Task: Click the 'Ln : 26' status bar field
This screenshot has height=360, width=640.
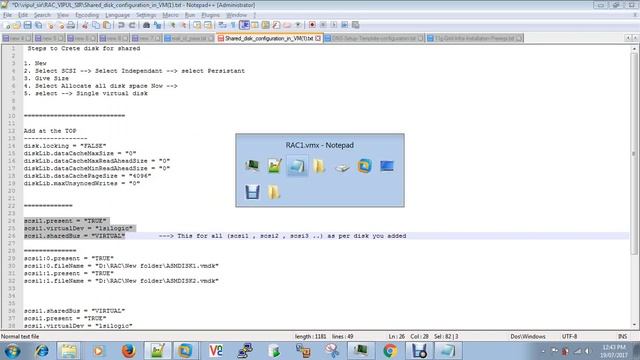Action: pyautogui.click(x=396, y=337)
